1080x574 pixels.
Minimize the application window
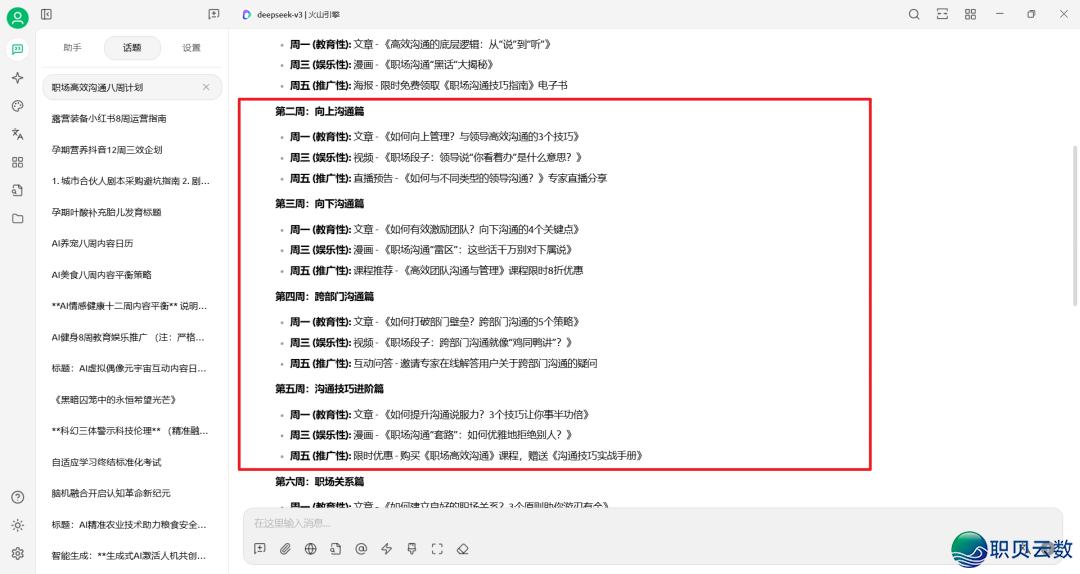999,14
